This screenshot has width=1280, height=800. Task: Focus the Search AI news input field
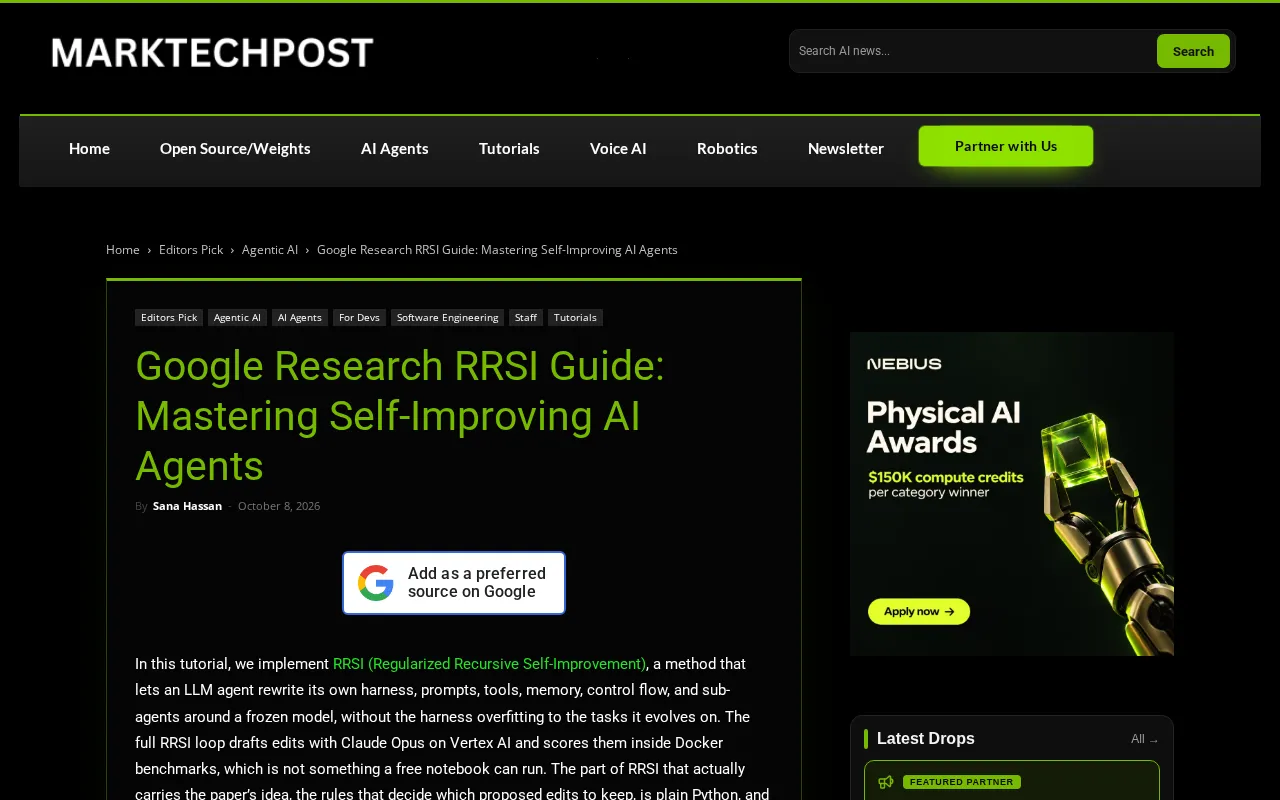pos(972,51)
